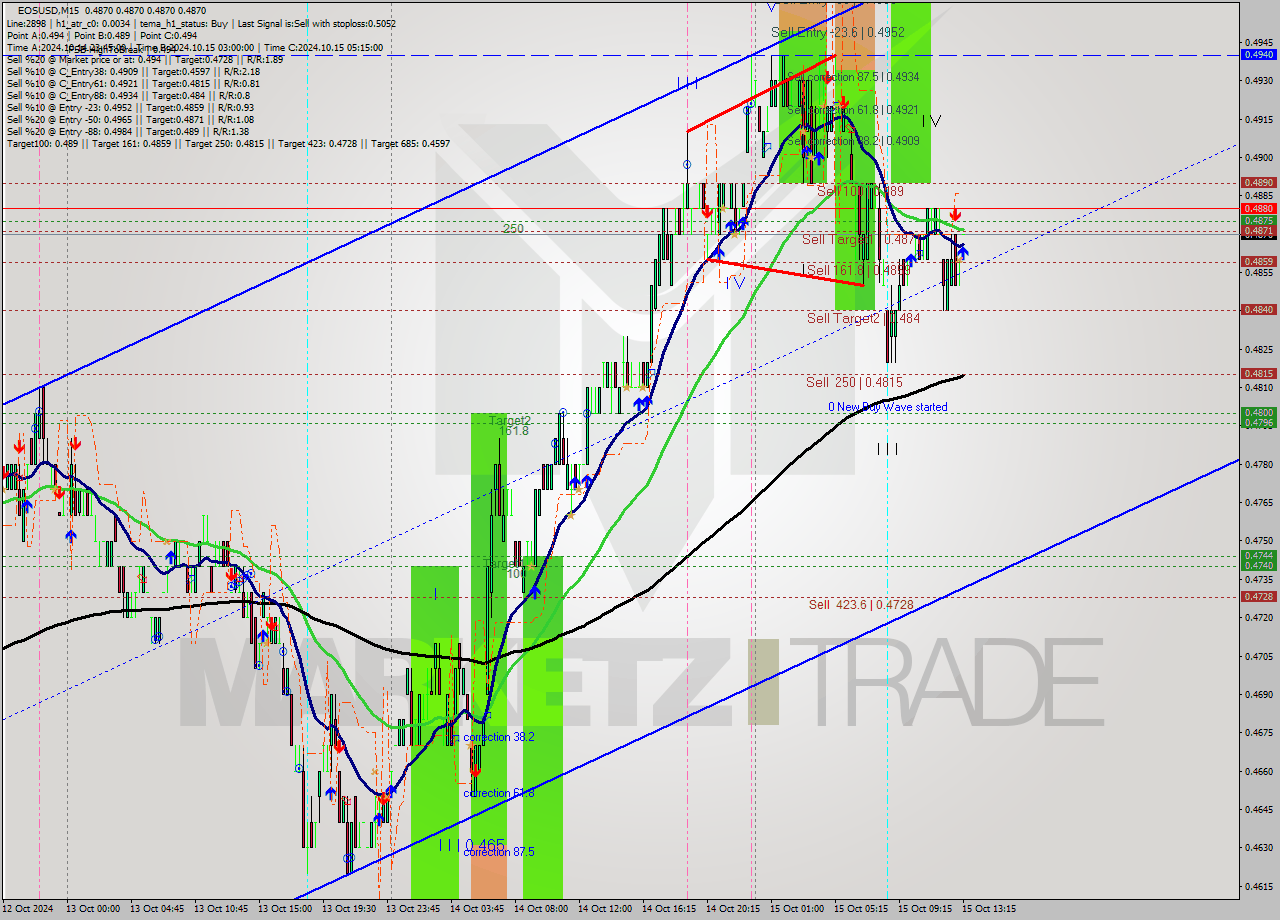
Task: Click the '0.4690' price scale value
Action: click(1258, 694)
